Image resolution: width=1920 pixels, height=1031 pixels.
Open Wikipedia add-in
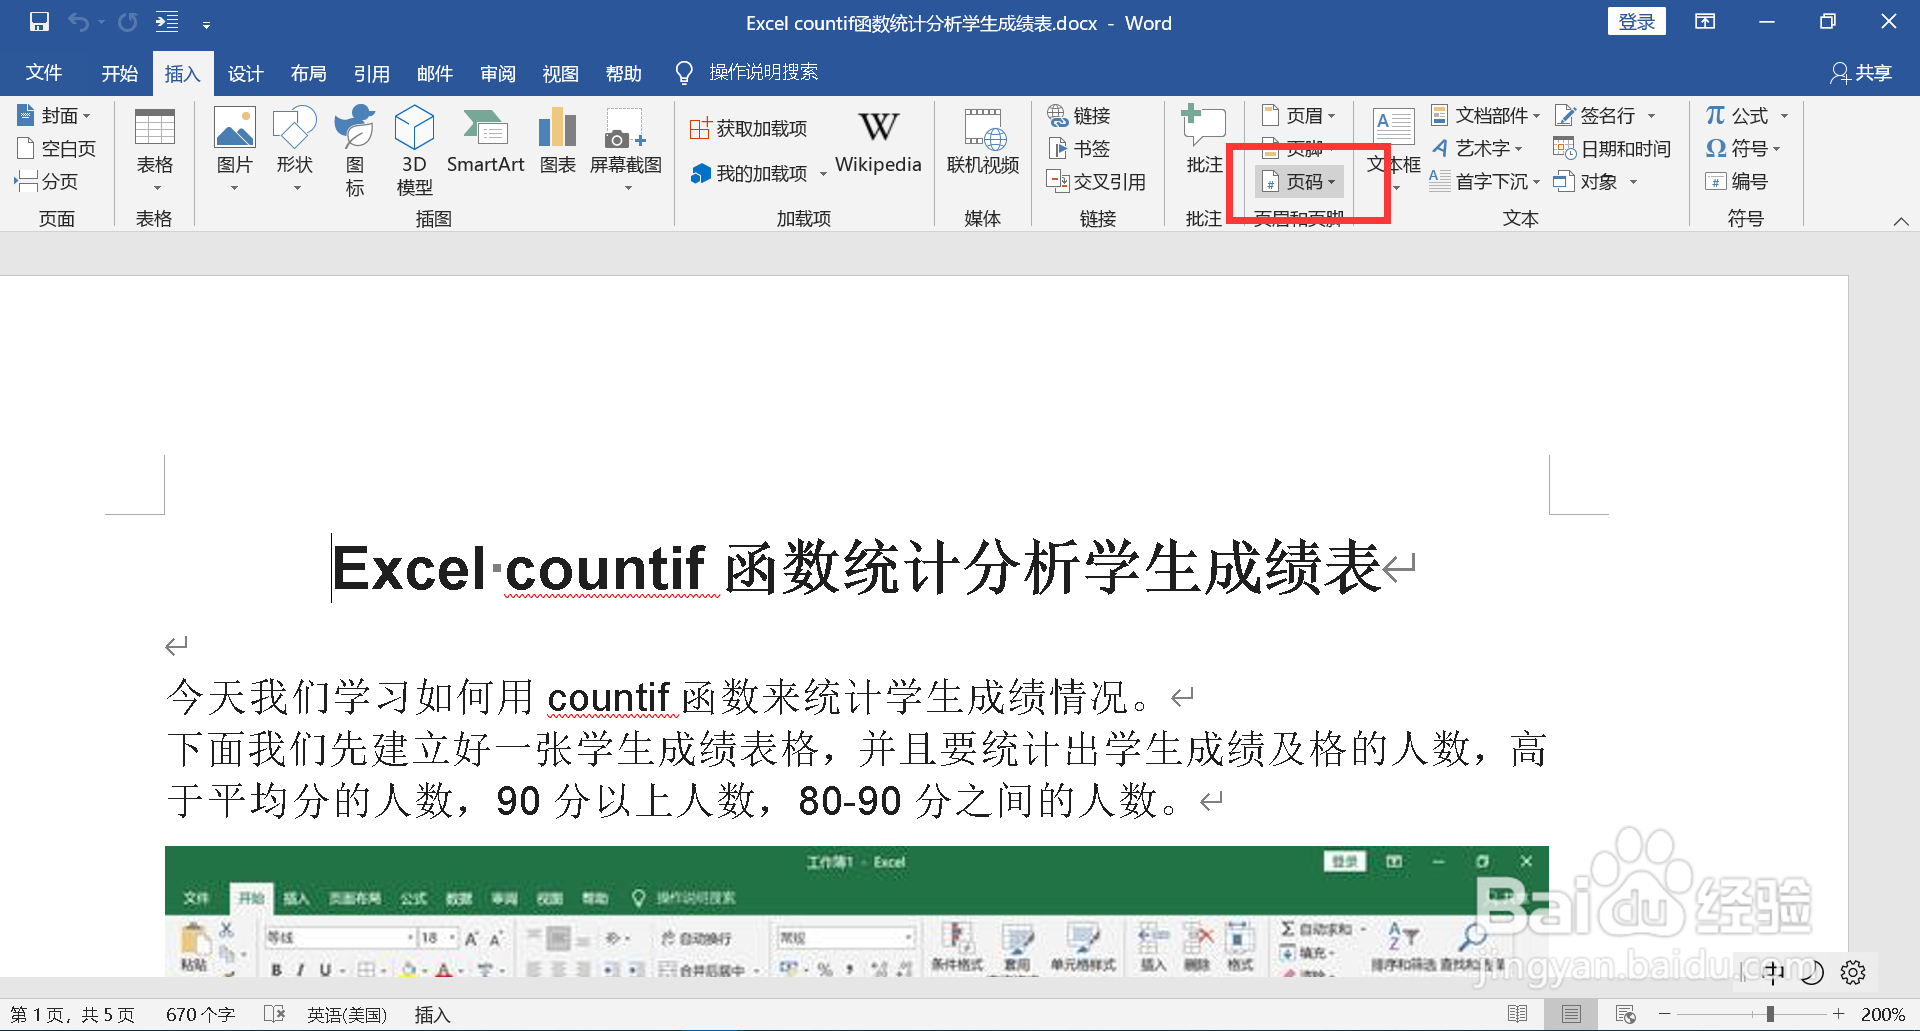[878, 141]
